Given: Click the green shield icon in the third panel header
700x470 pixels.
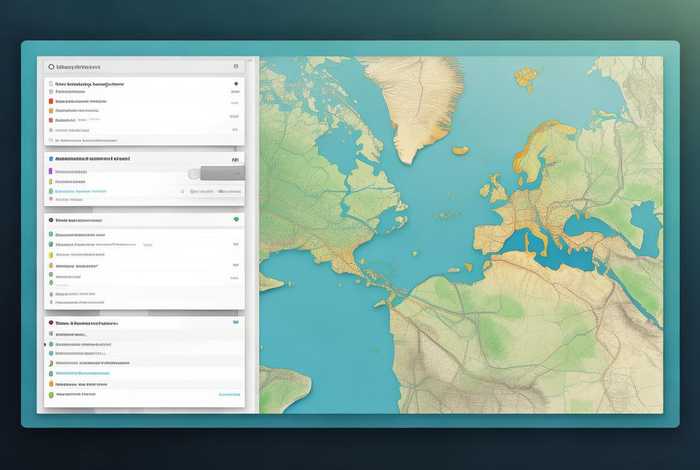Looking at the screenshot, I should pyautogui.click(x=235, y=218).
